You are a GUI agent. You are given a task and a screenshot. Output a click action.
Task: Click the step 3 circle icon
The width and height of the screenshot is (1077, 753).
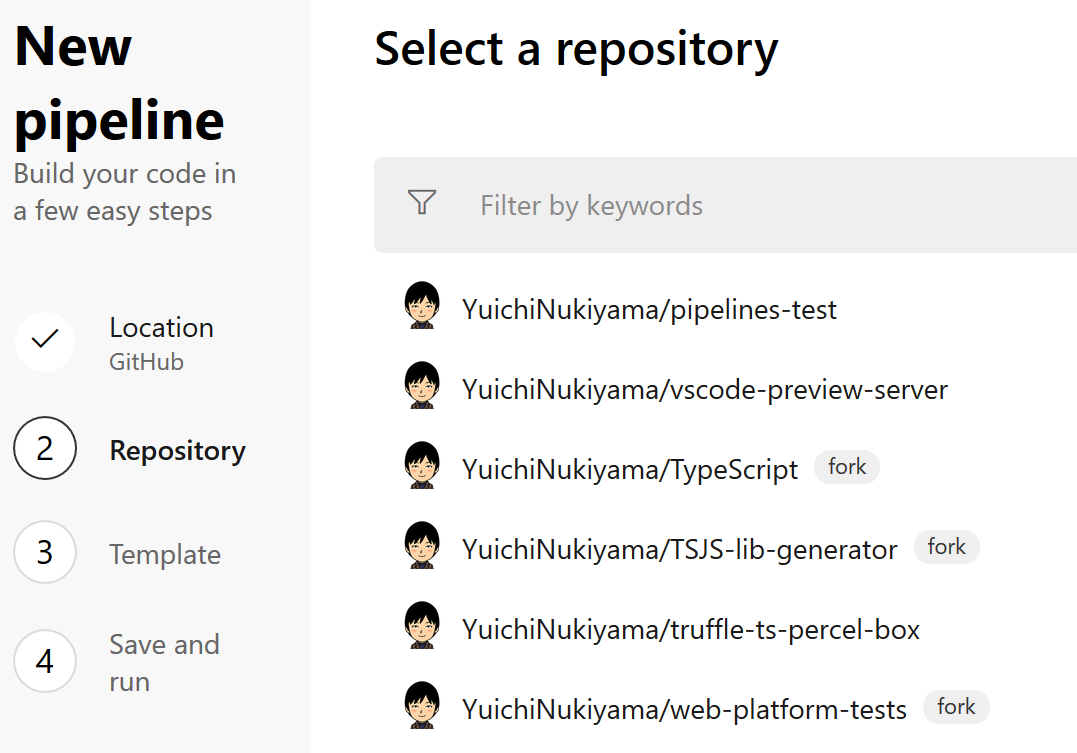[45, 552]
